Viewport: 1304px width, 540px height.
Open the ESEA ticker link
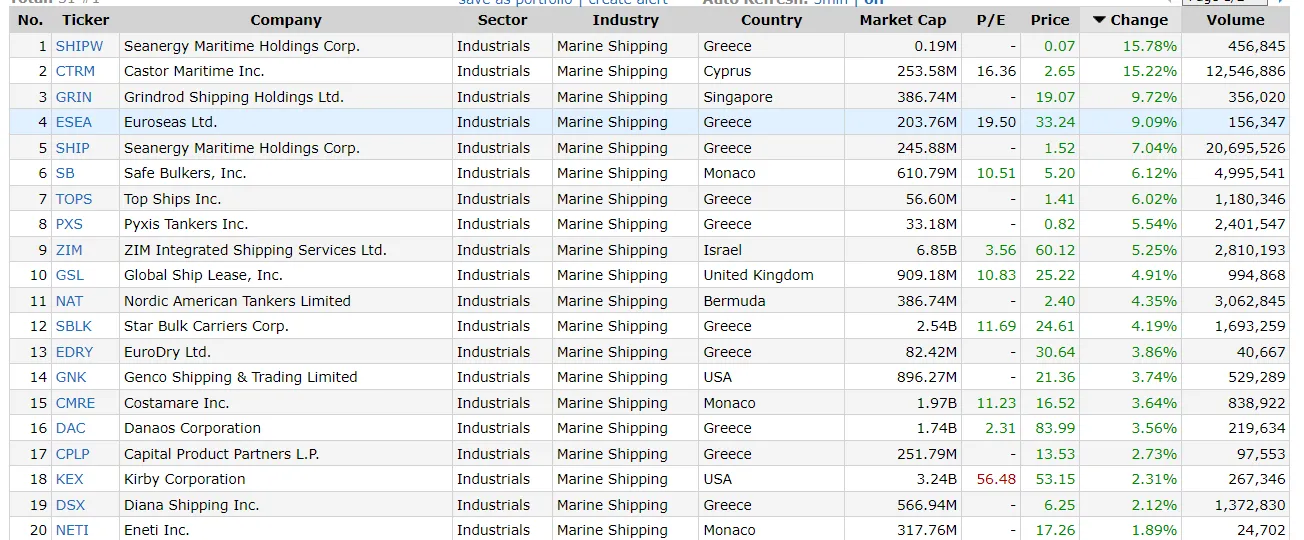coord(74,122)
